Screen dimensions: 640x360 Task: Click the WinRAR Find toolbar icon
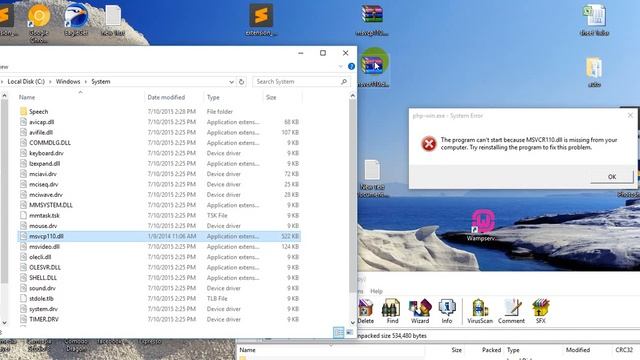pyautogui.click(x=392, y=311)
